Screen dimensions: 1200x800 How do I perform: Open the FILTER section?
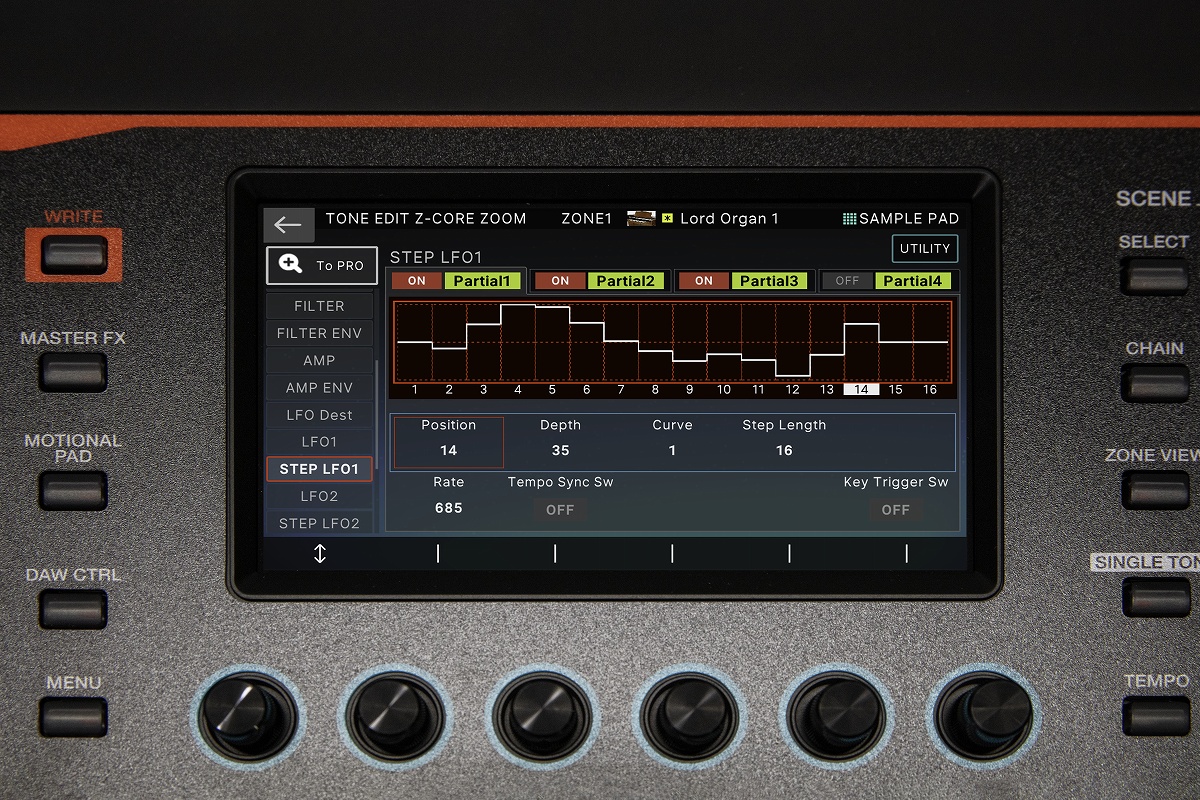tap(319, 306)
